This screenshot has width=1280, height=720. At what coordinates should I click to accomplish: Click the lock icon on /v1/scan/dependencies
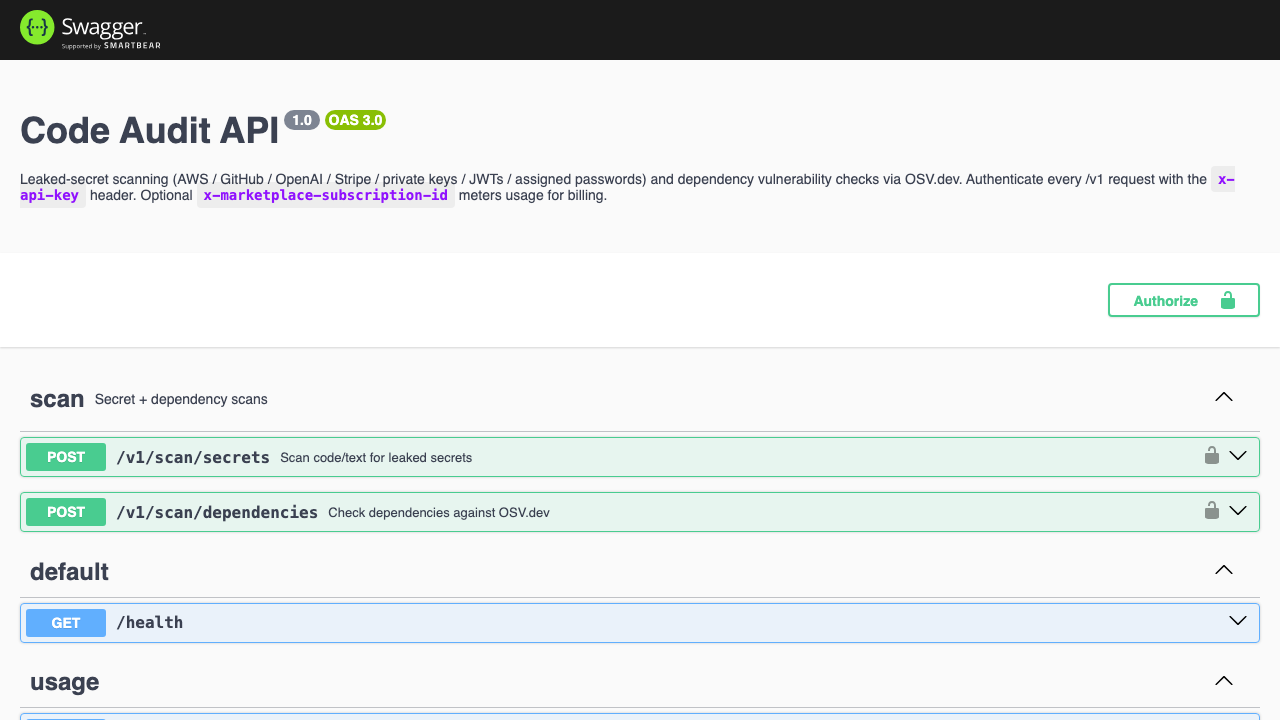tap(1211, 511)
